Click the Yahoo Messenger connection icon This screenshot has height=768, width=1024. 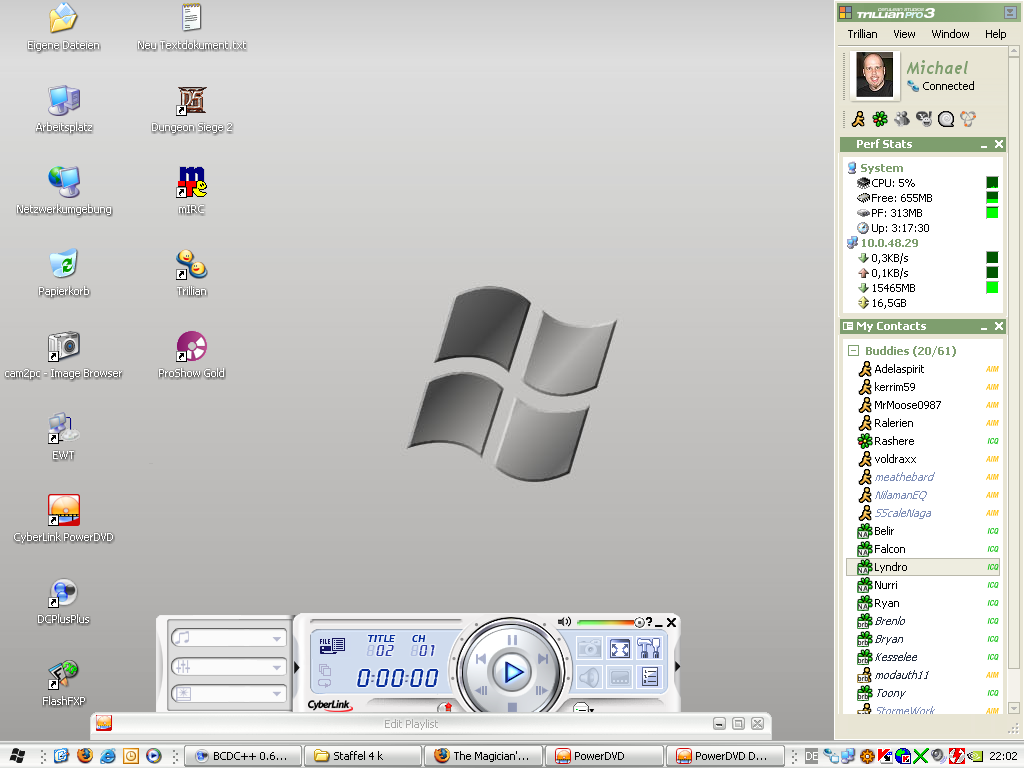tap(923, 119)
